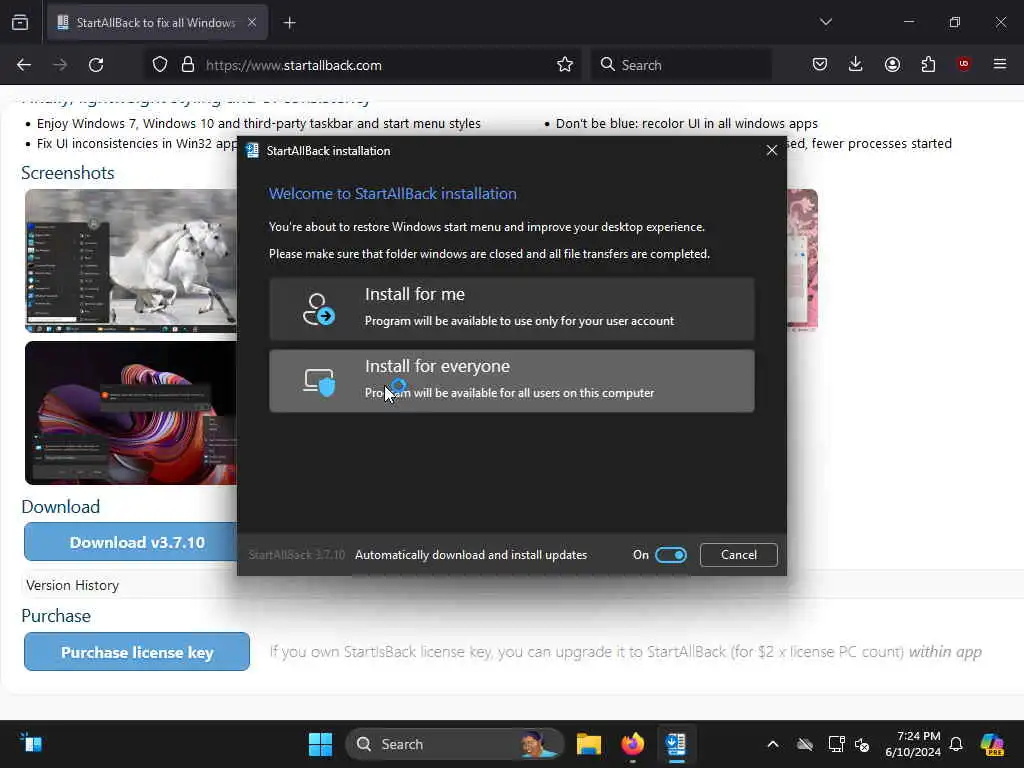Open File Explorer from taskbar
1024x768 pixels.
[x=588, y=744]
